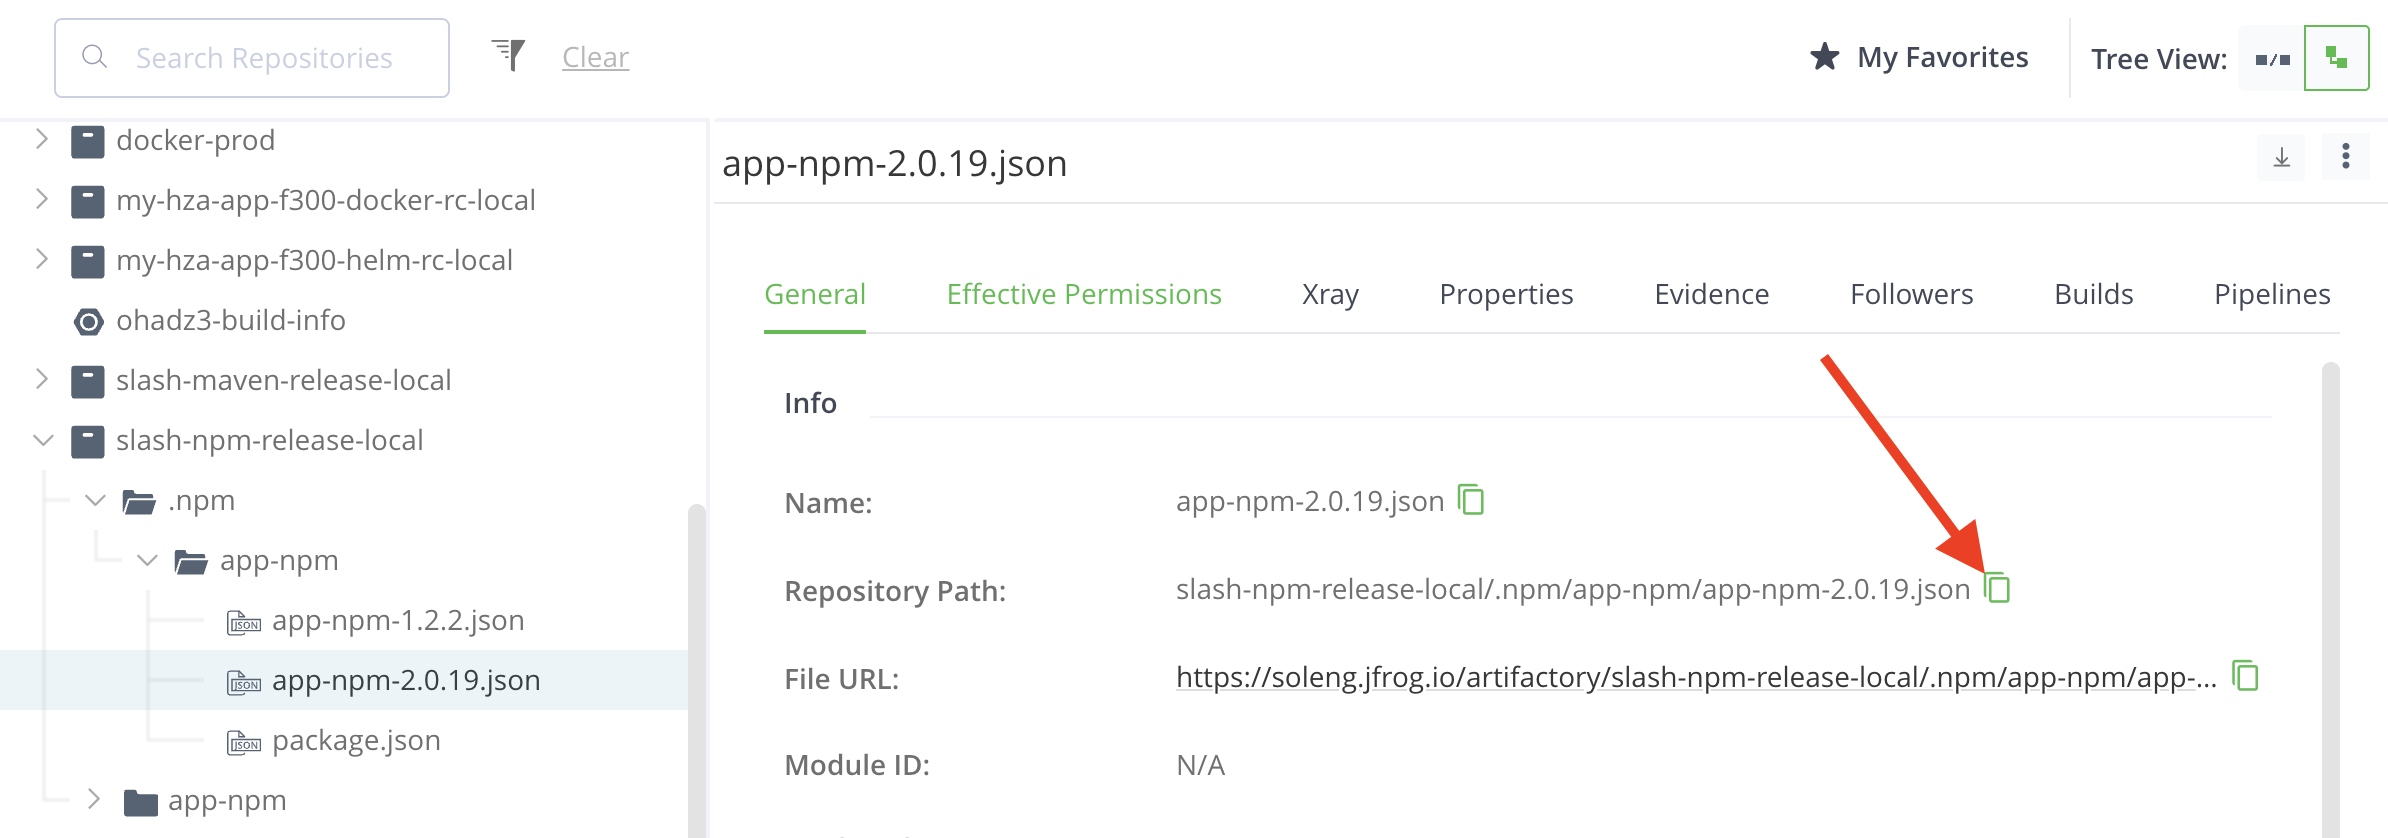Select package.json in the tree
Screen dimensions: 2388x838
pyautogui.click(x=356, y=740)
